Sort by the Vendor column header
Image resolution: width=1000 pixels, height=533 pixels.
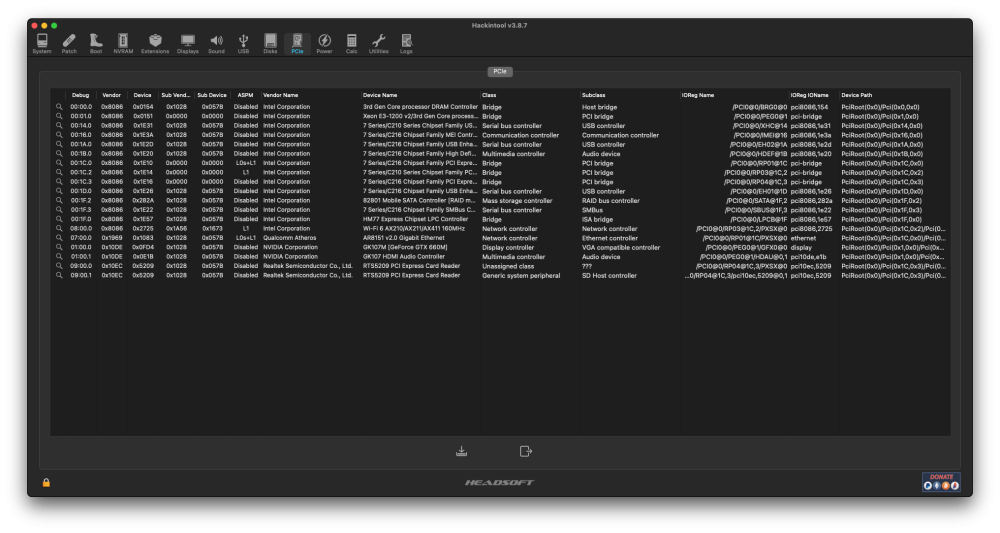point(112,95)
